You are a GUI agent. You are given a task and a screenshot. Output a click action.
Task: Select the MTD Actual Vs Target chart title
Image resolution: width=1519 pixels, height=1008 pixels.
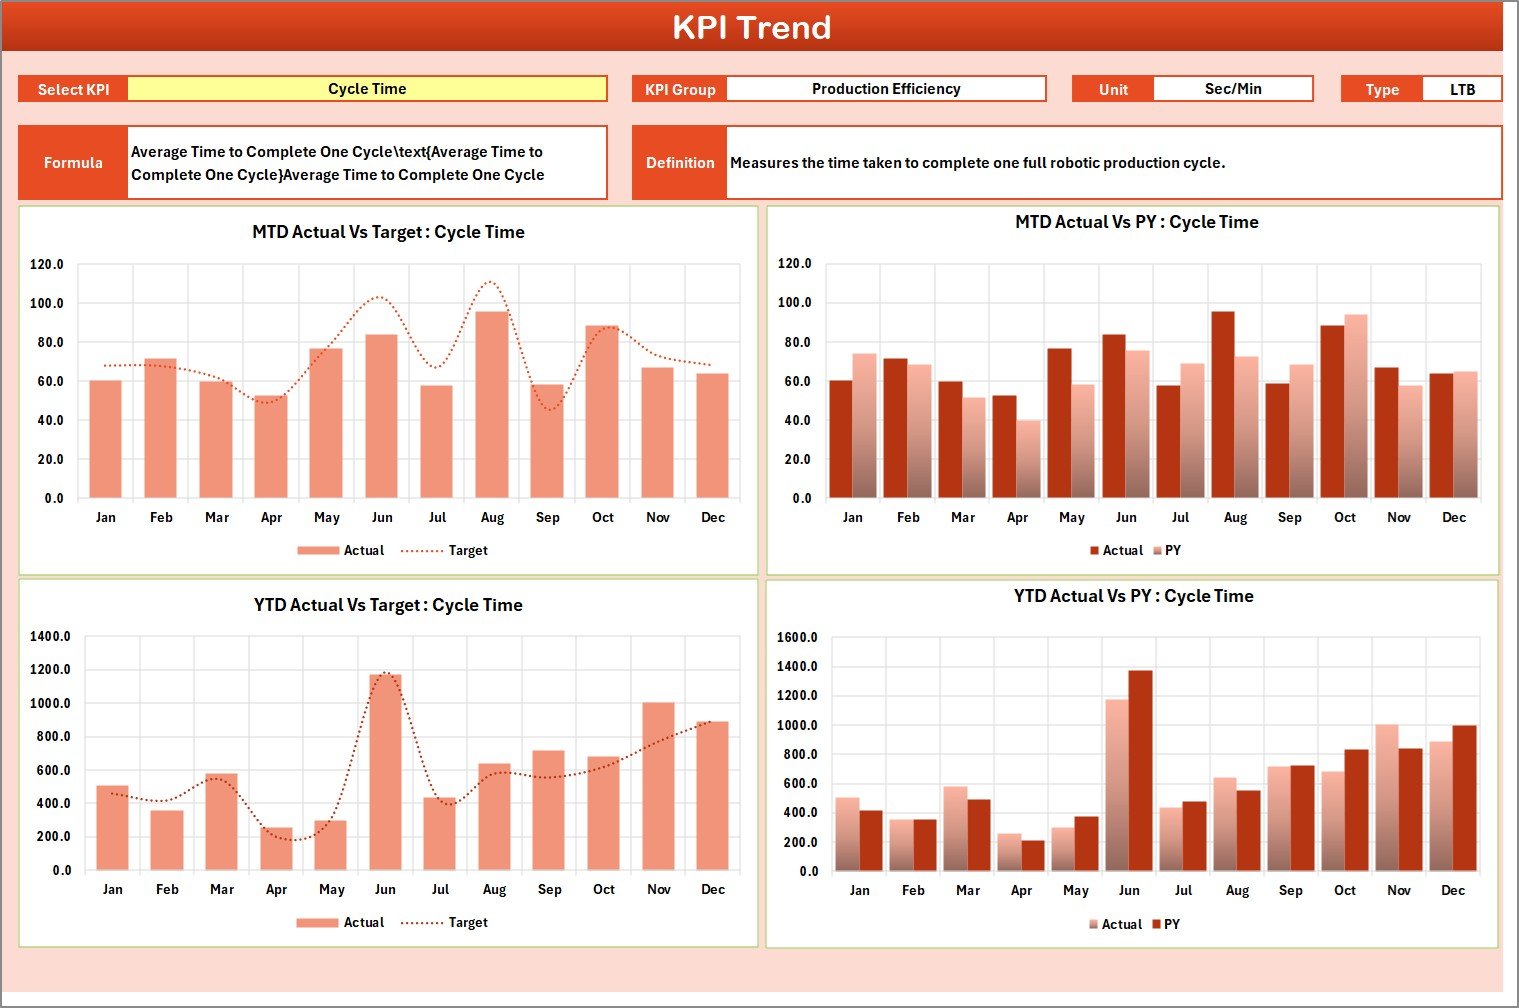pos(388,231)
